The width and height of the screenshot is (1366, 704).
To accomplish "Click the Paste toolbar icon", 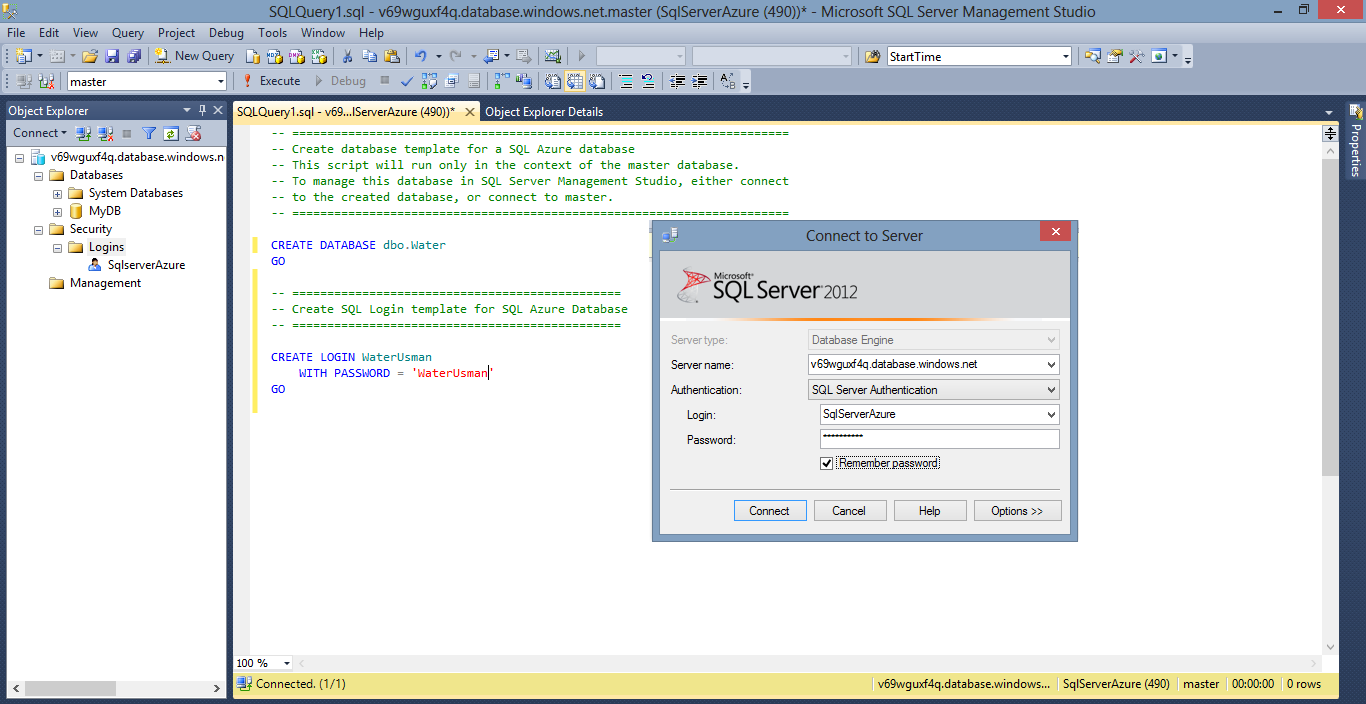I will point(391,56).
